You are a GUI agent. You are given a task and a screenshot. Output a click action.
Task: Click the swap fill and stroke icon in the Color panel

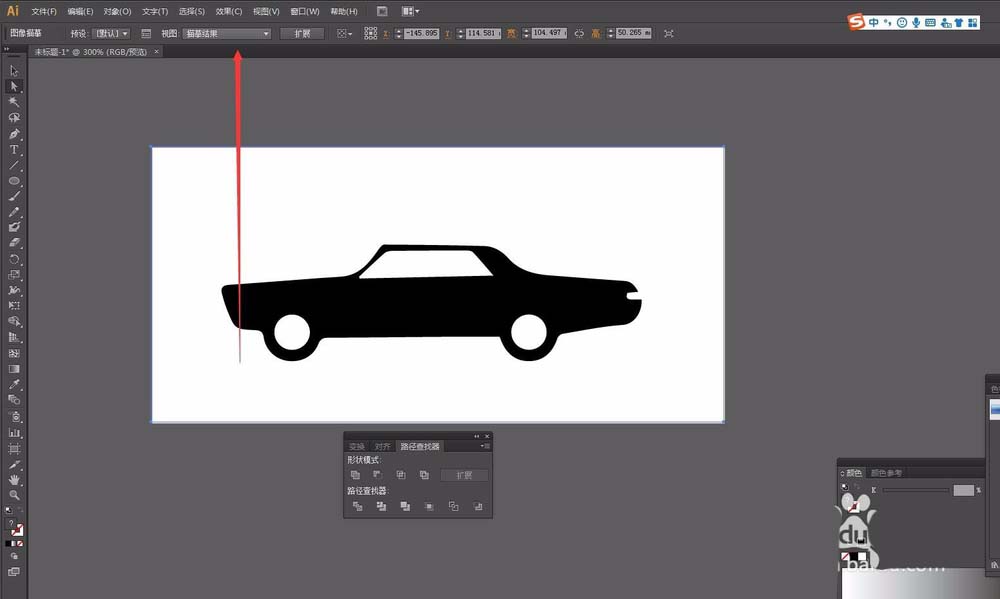[857, 487]
